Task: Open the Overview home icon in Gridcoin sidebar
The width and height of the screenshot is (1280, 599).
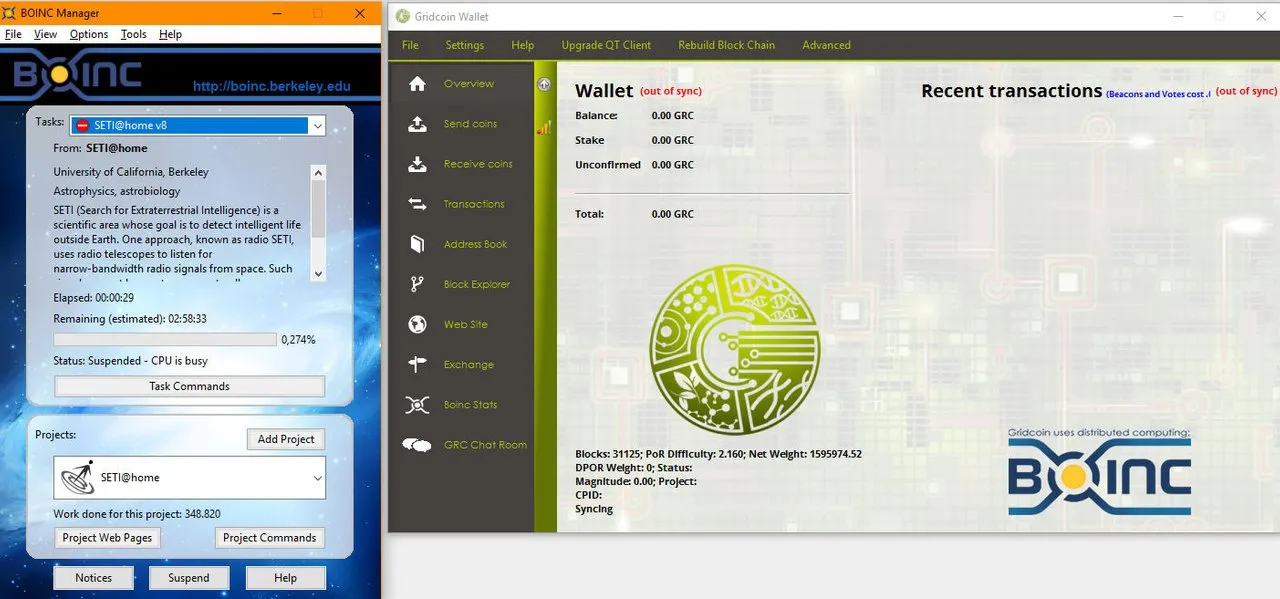Action: [418, 84]
